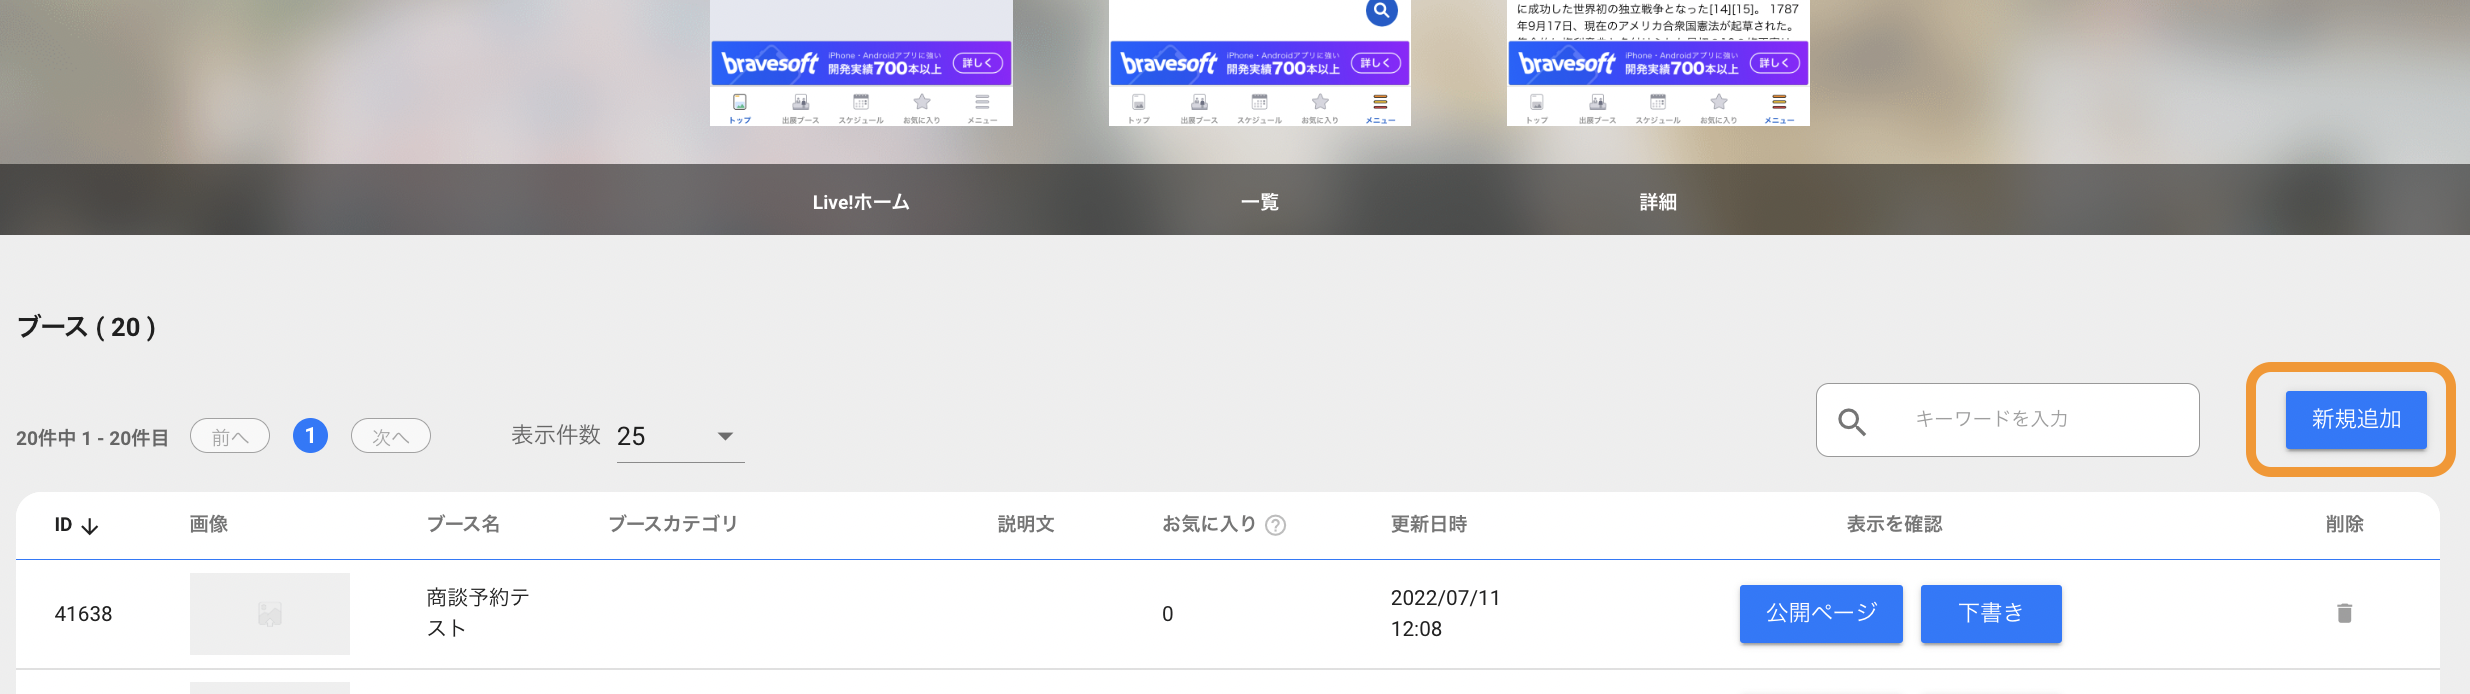The image size is (2470, 694).
Task: Focus the キーワードを入力 search field
Action: [2007, 420]
